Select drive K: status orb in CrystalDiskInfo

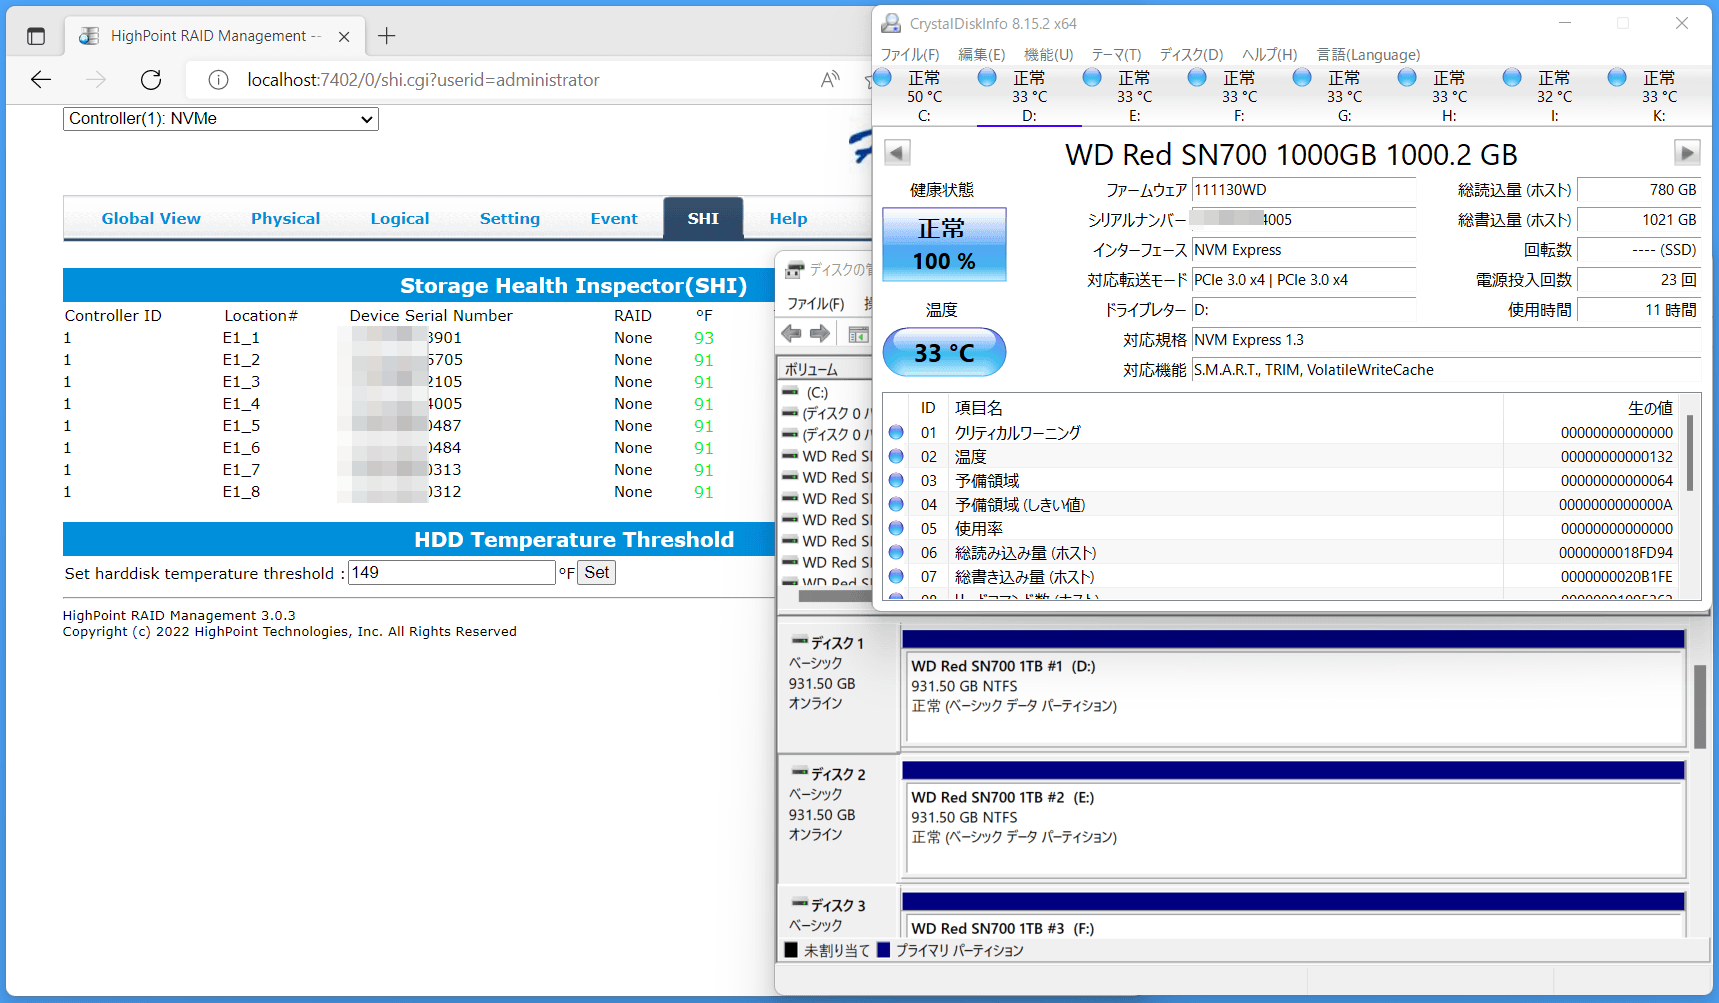1617,78
